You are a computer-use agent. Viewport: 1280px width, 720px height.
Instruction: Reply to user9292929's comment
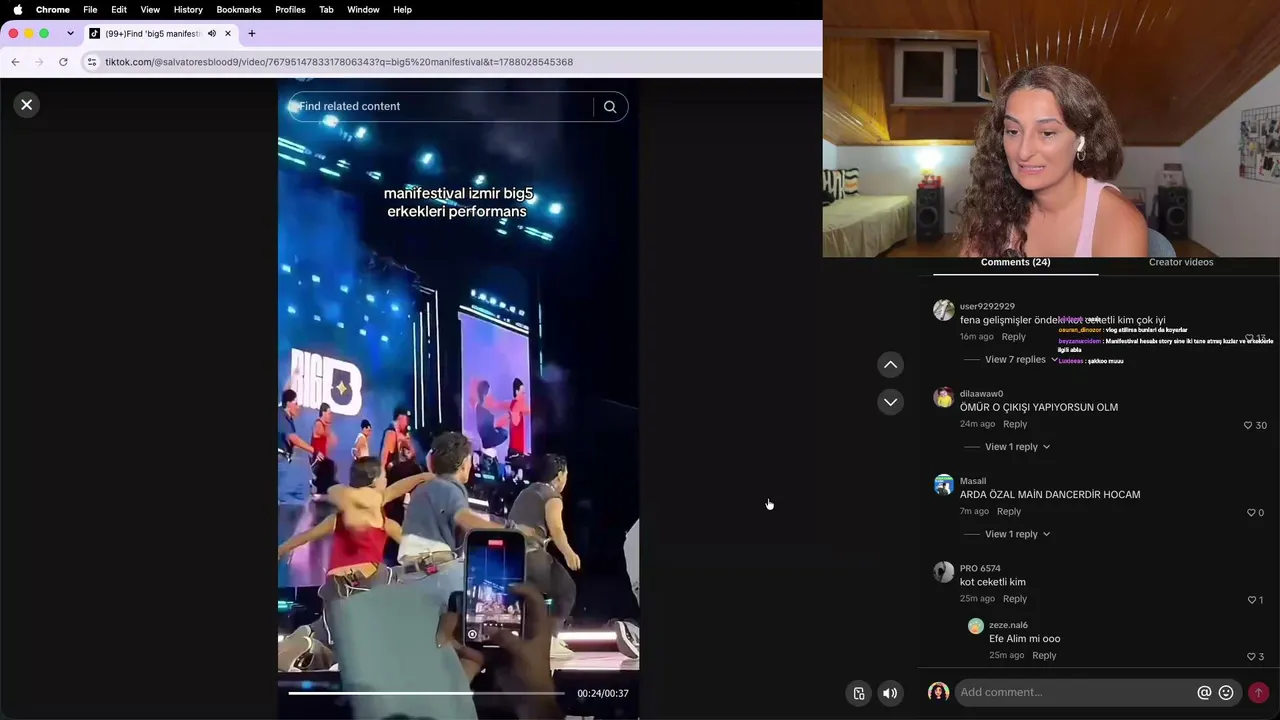coord(1013,337)
